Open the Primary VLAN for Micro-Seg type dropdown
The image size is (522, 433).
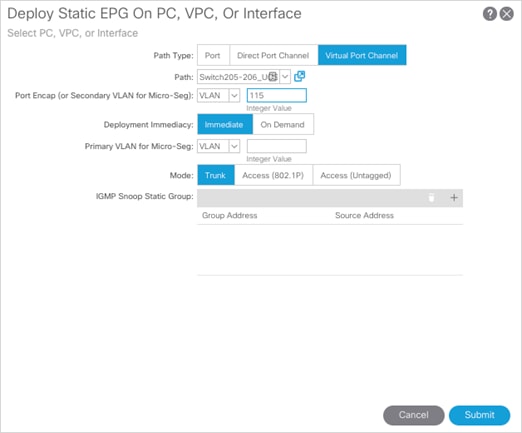point(234,146)
